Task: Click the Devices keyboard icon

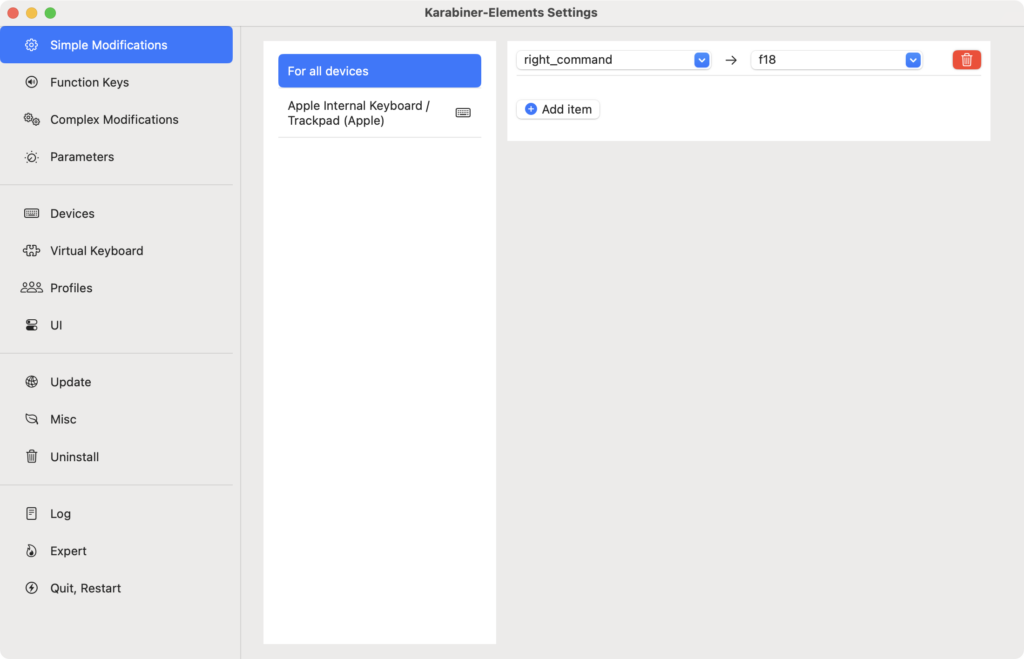Action: tap(31, 214)
